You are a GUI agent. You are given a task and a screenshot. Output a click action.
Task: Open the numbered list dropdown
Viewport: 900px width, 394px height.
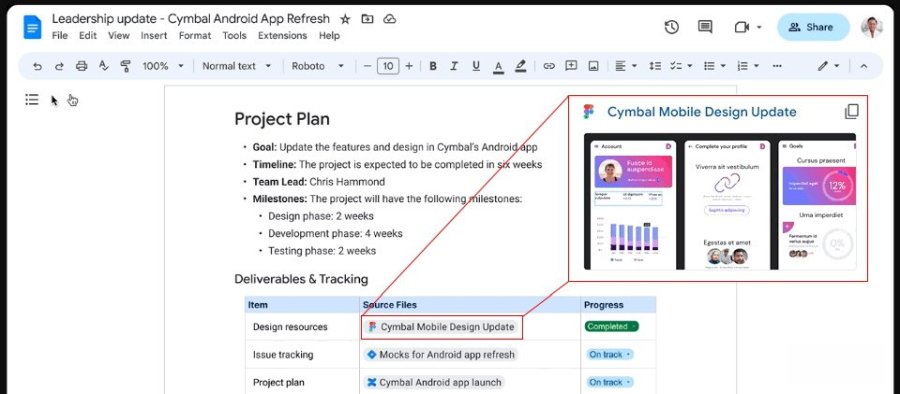[748, 66]
